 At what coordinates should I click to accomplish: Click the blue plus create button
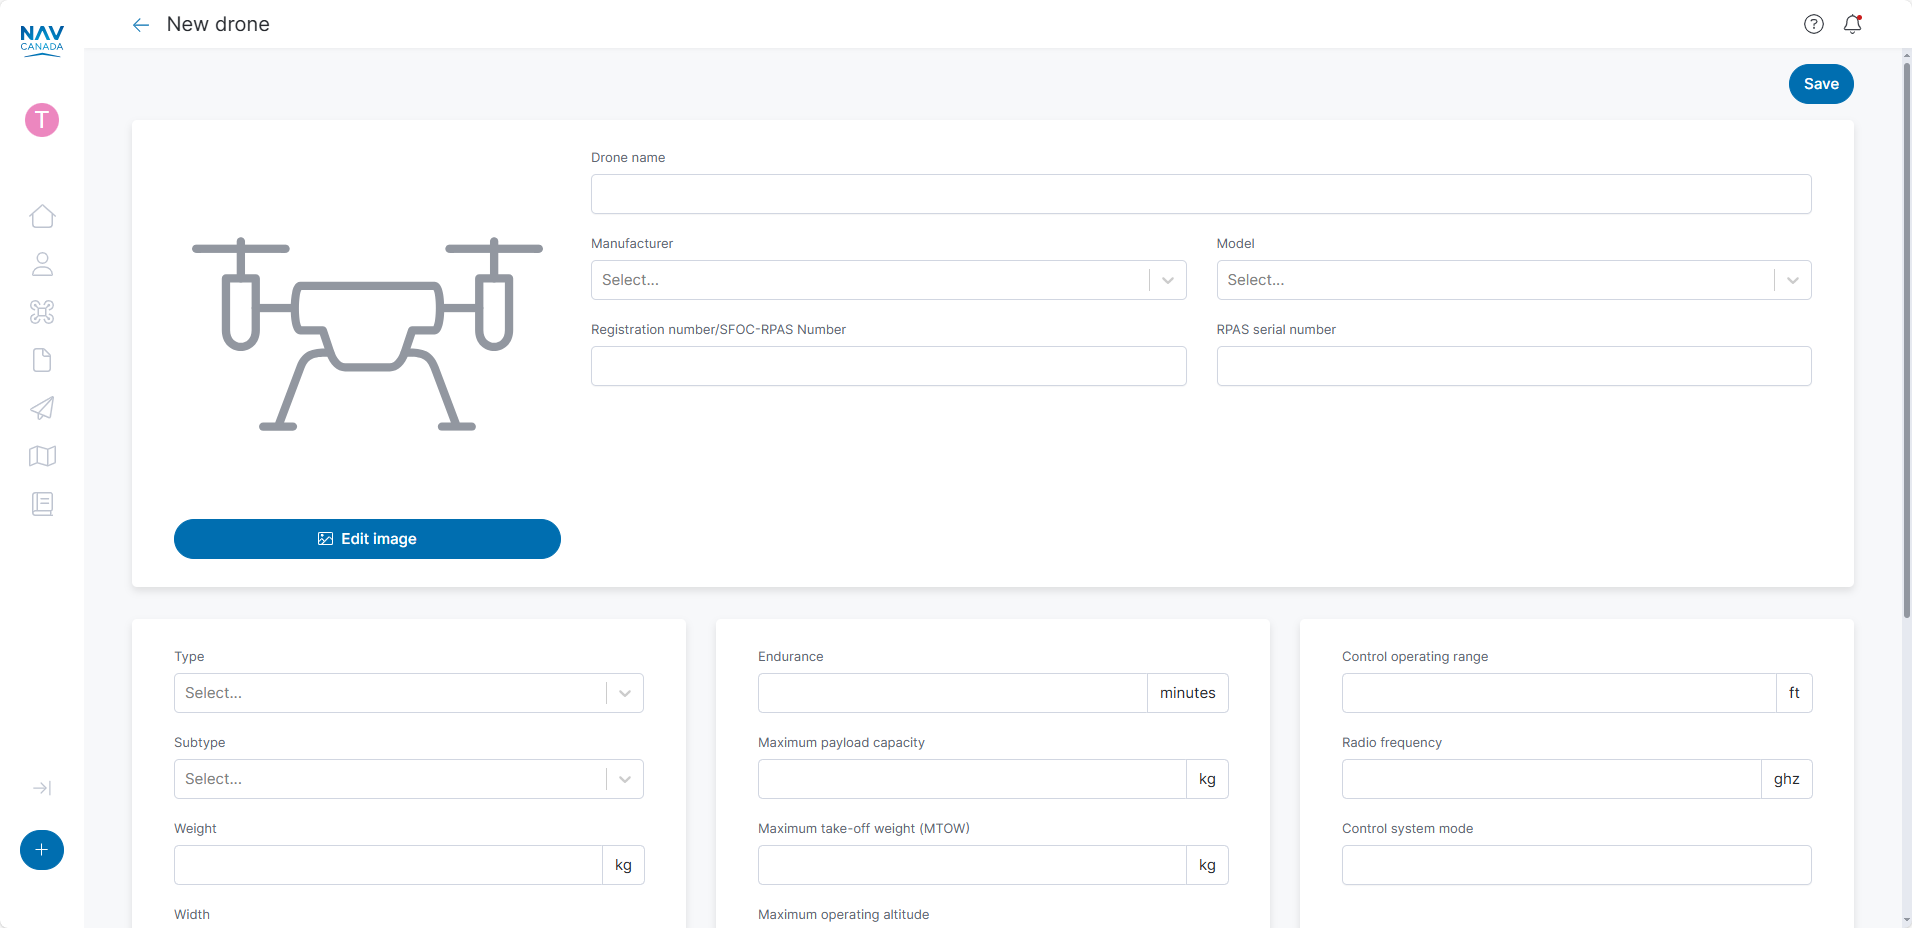pyautogui.click(x=42, y=850)
